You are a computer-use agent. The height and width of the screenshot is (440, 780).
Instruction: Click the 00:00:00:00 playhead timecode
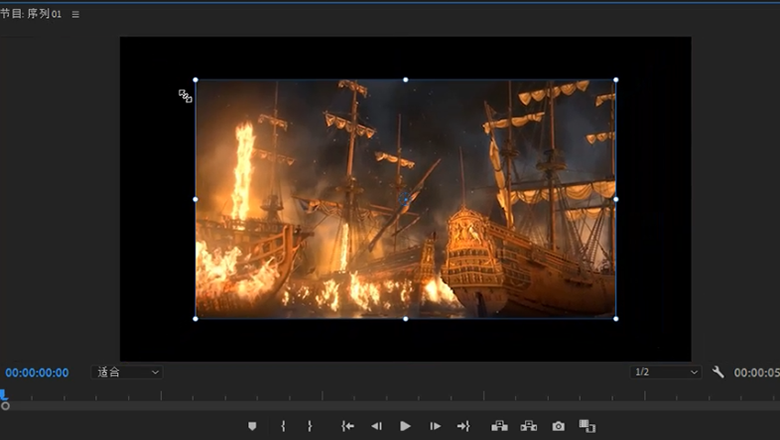coord(37,373)
